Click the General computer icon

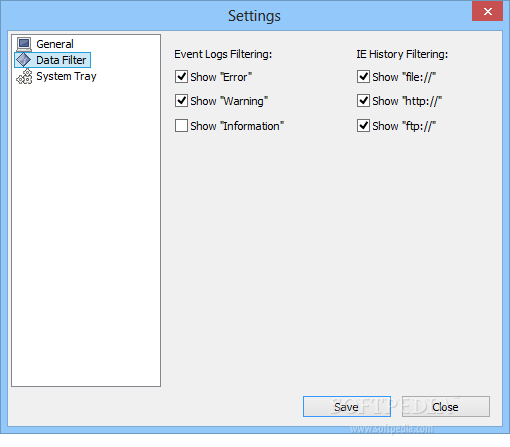click(x=24, y=44)
